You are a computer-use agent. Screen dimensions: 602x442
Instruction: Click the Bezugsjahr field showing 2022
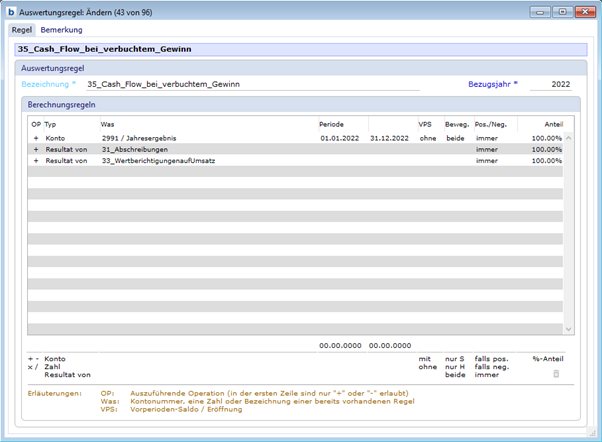point(555,85)
